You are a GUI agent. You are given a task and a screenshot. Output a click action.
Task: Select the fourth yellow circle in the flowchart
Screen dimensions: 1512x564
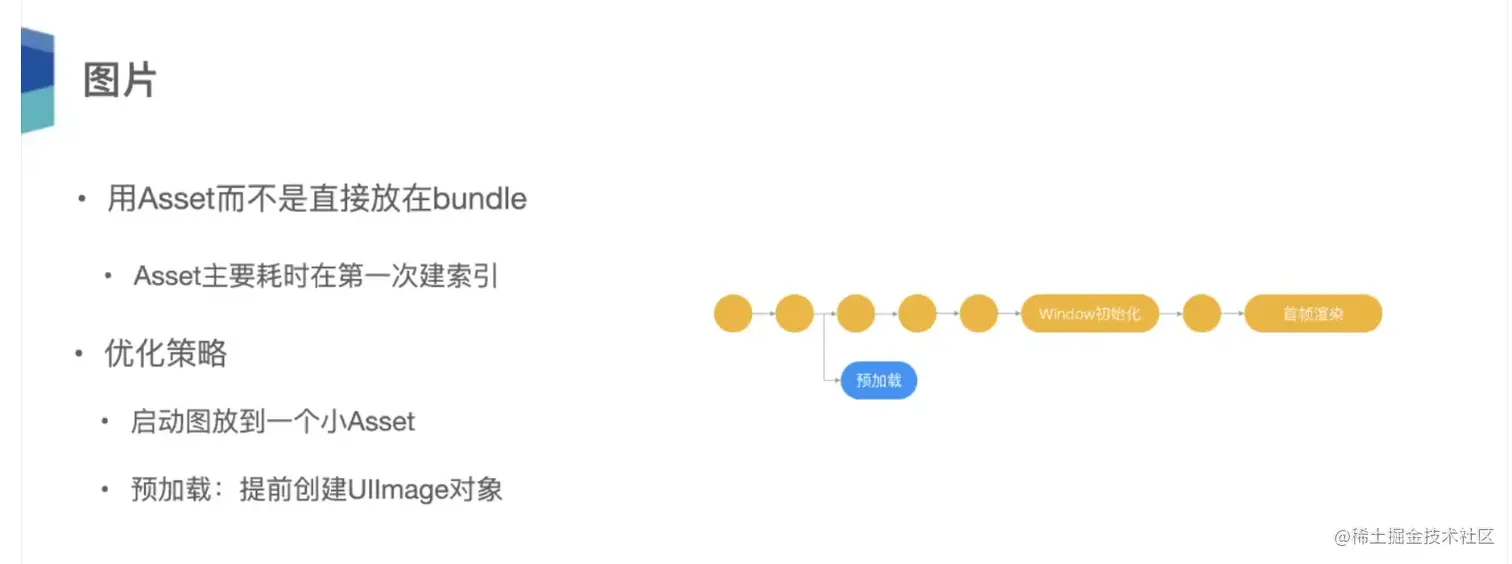[x=918, y=313]
